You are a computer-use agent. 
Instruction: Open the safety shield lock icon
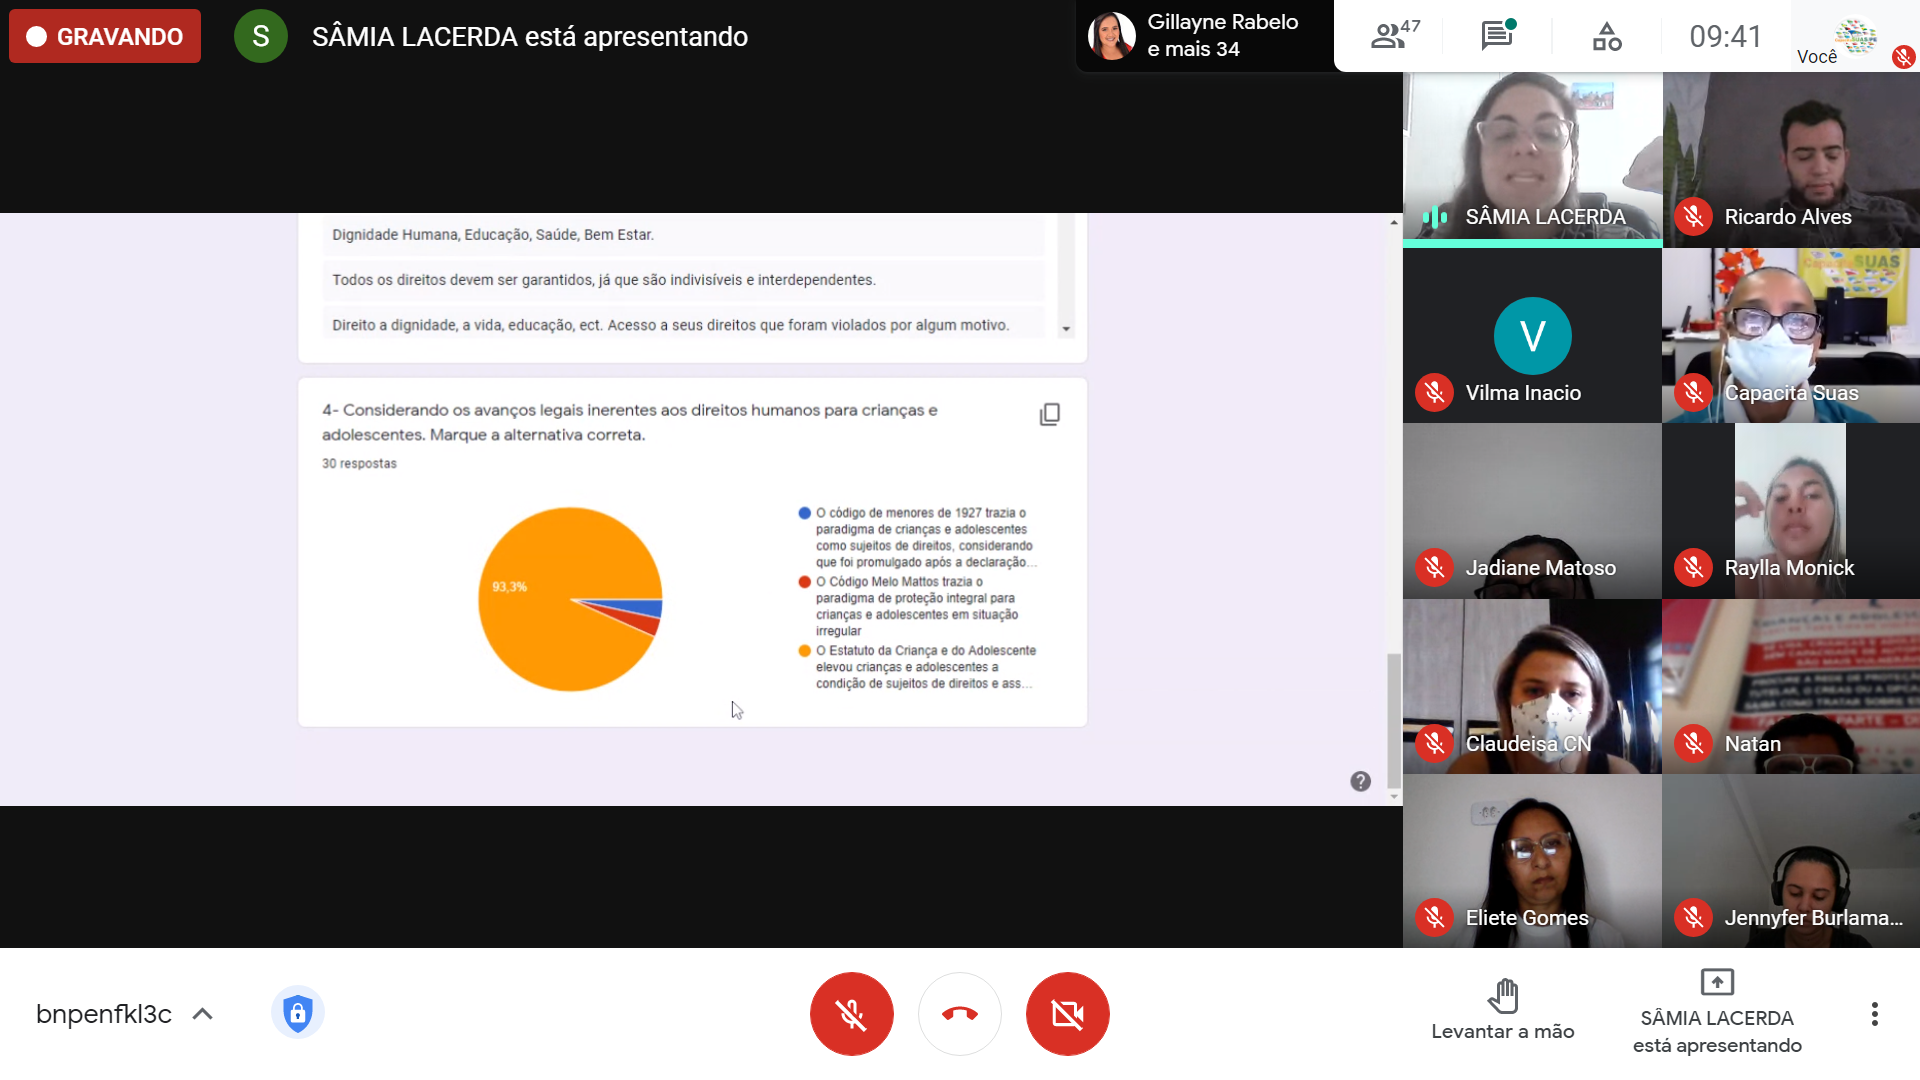297,1013
